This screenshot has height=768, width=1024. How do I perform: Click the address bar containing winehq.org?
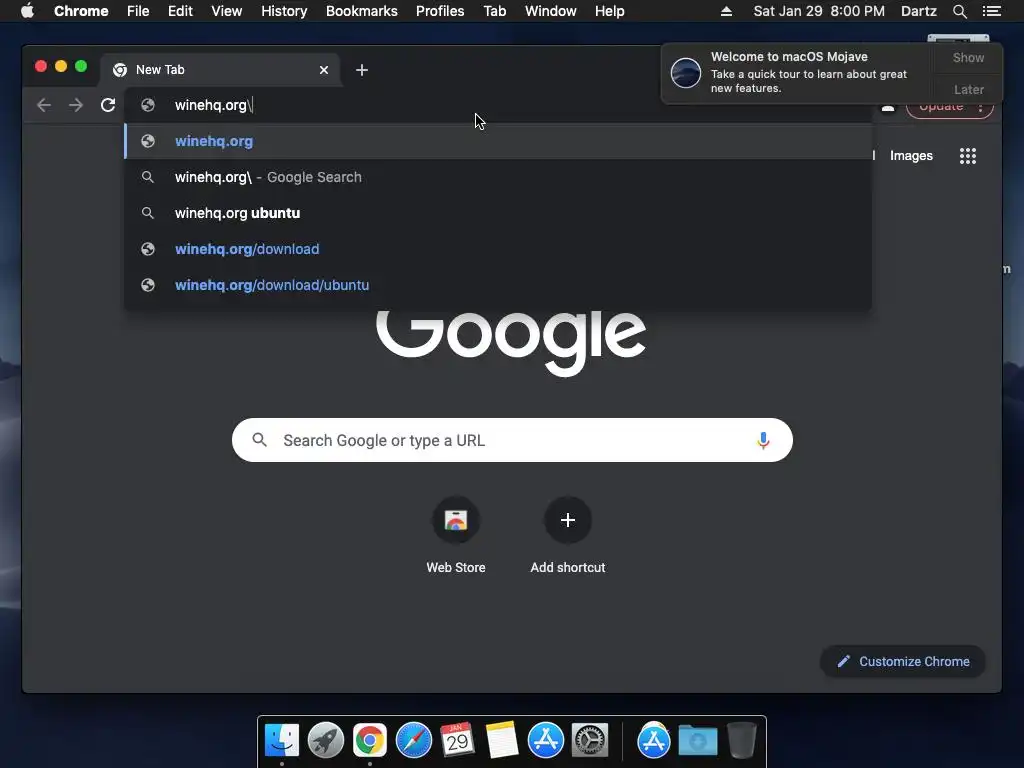click(x=498, y=105)
